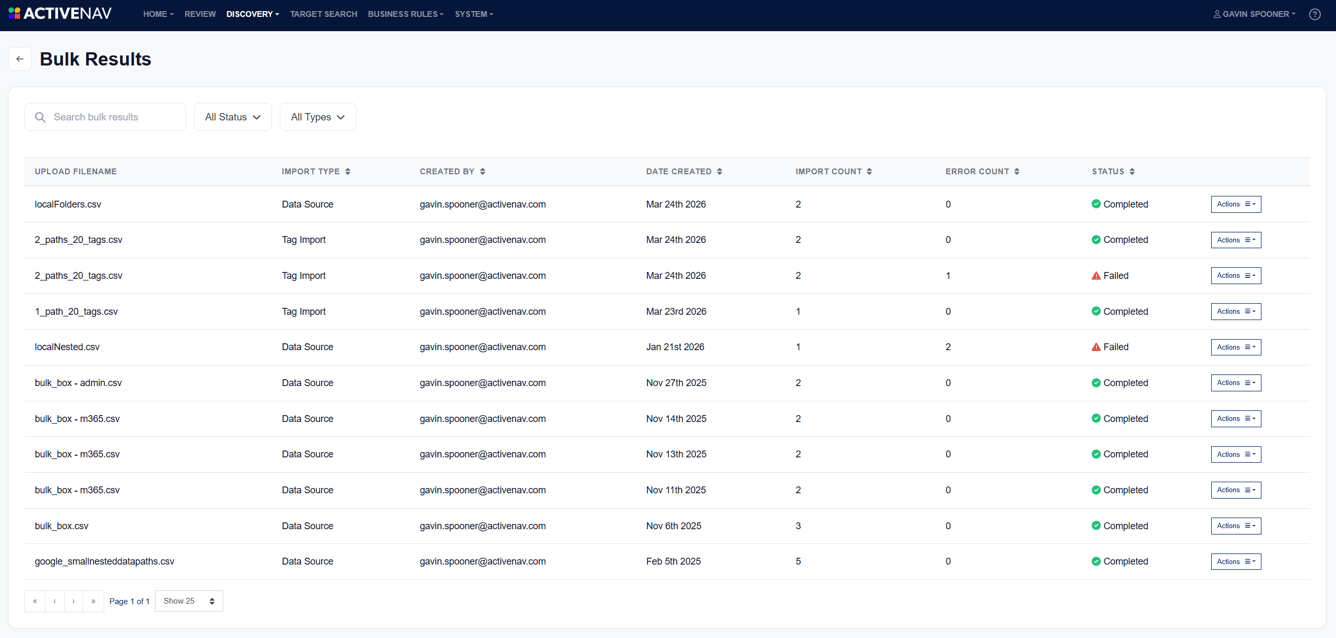Click the Nov 27th 2025 date cell
This screenshot has width=1336, height=638.
coord(676,383)
